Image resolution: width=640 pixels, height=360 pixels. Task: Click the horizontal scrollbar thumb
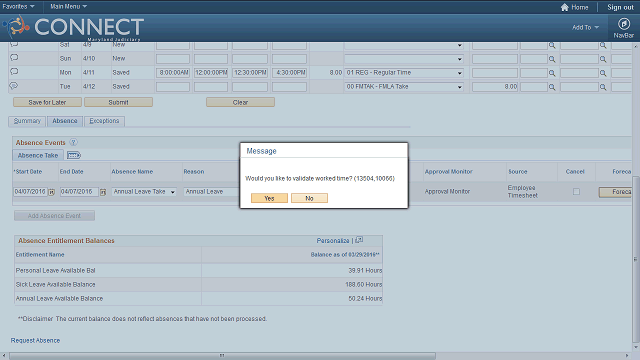click(x=222, y=356)
